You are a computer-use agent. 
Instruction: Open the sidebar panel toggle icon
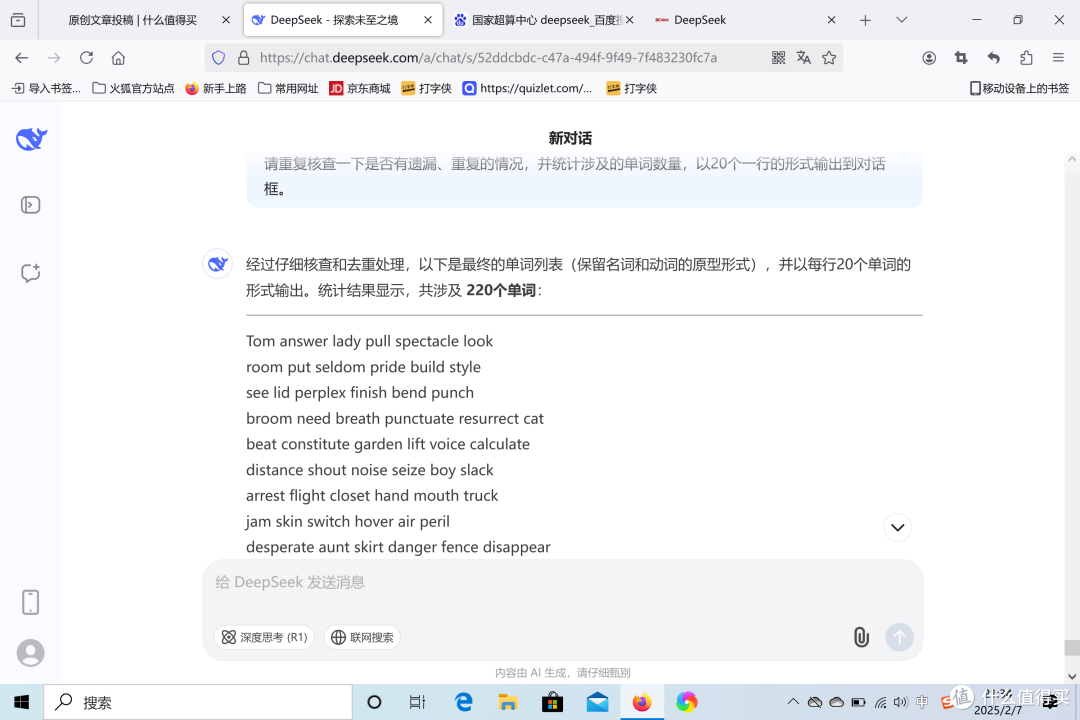30,205
